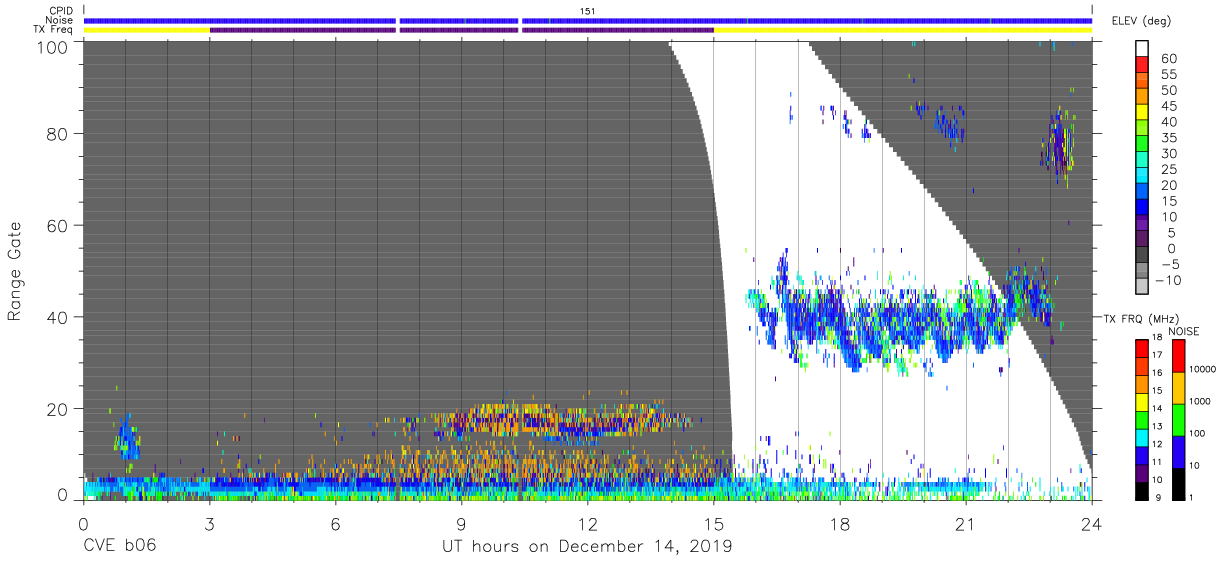
Task: Click the cyan segment of TX FRQ color bar
Action: [x=1142, y=436]
